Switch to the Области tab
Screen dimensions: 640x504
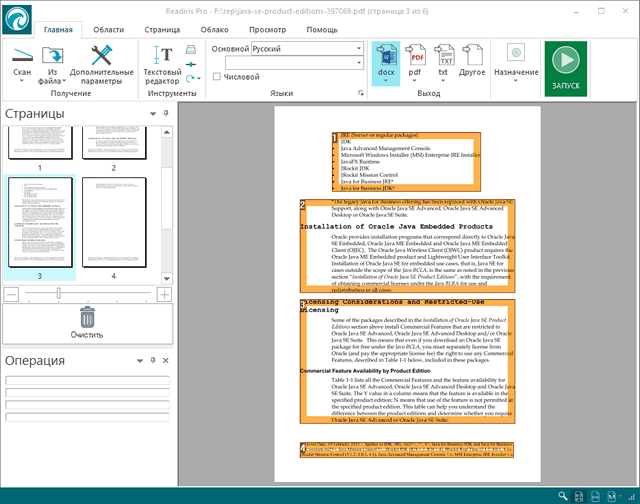pos(109,30)
